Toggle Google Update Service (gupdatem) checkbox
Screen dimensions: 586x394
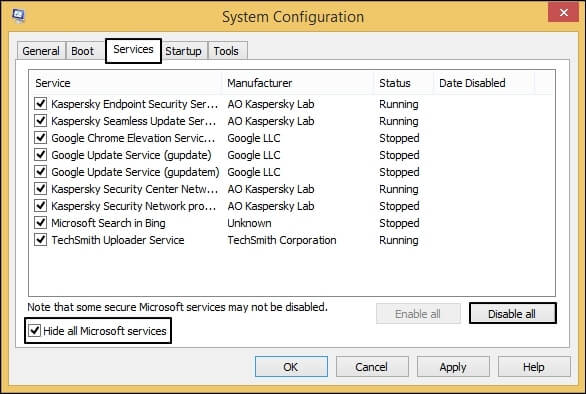(x=40, y=172)
